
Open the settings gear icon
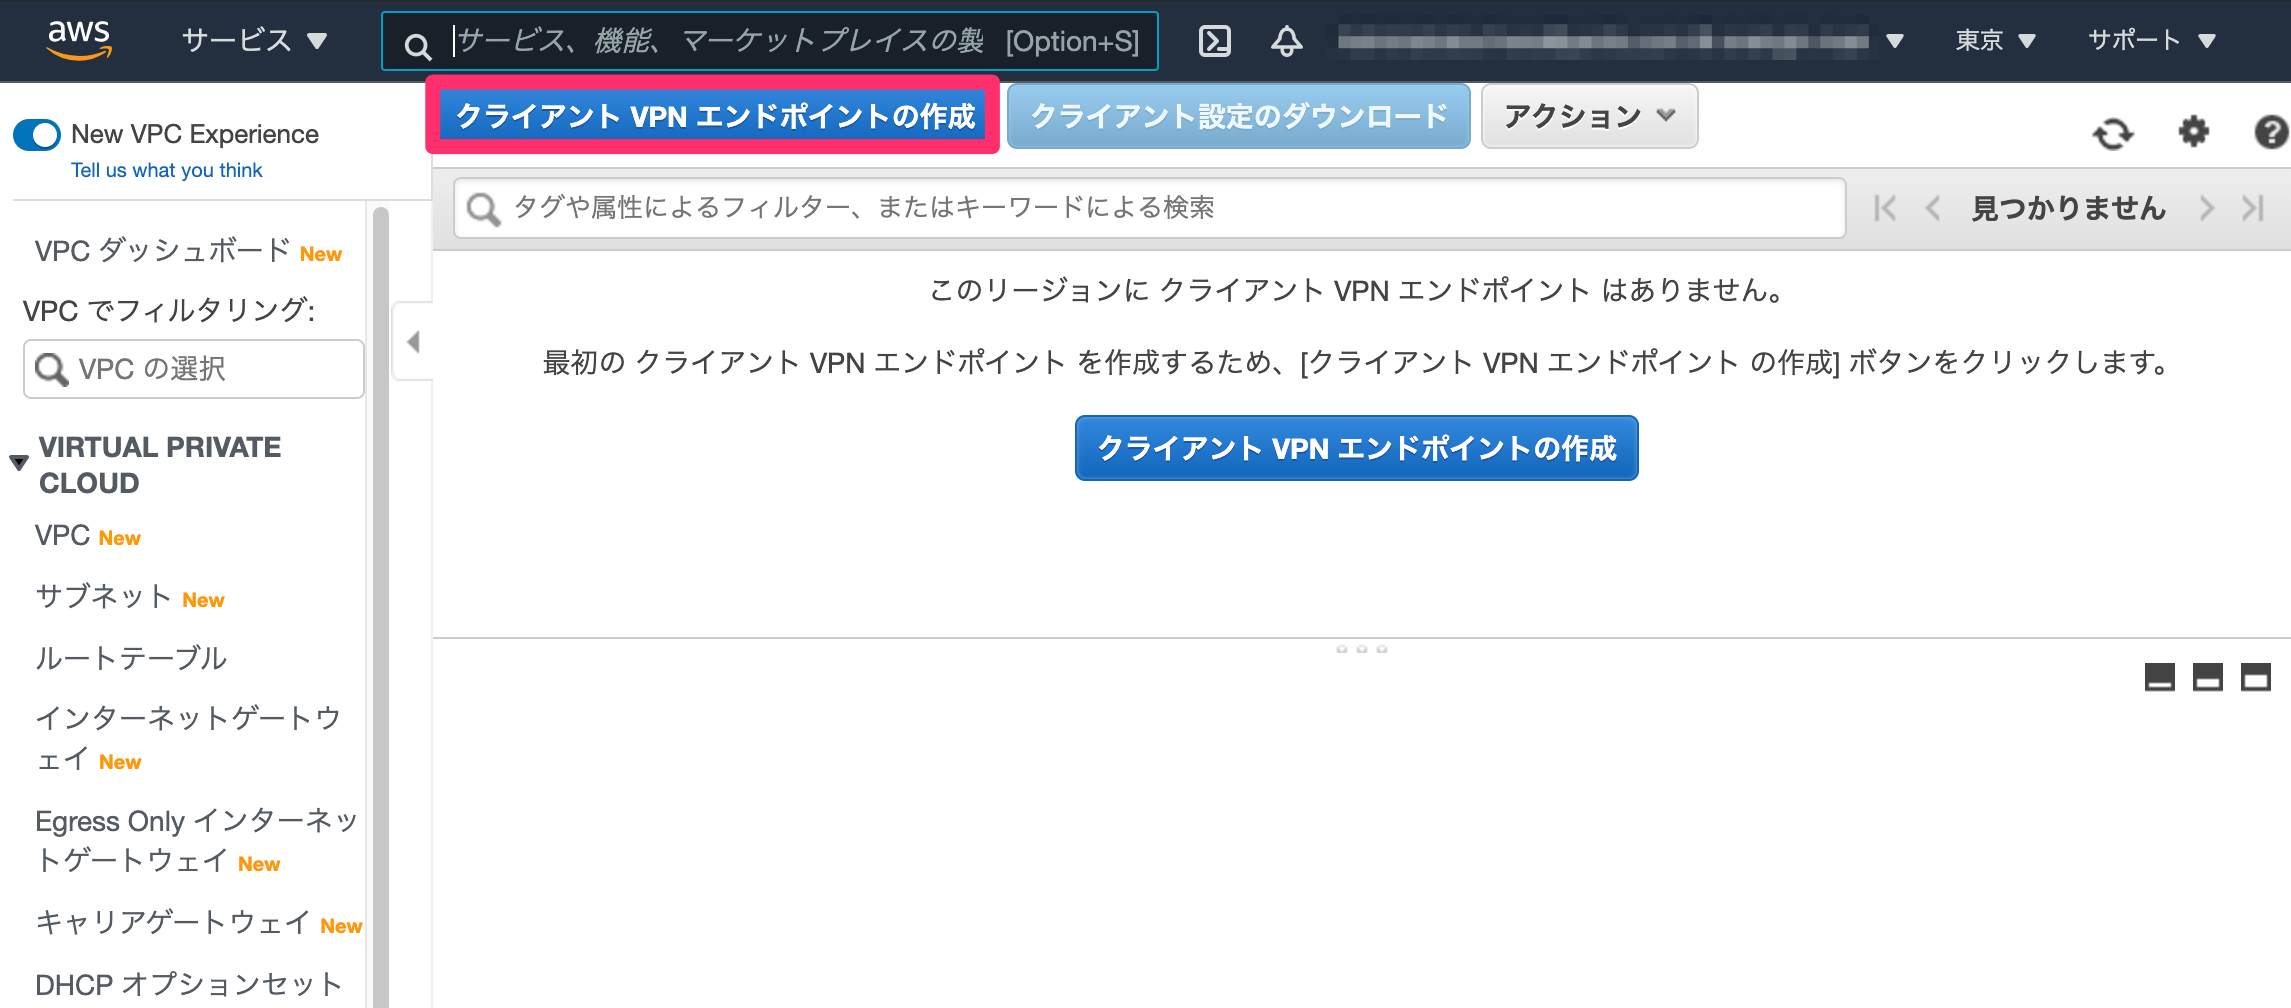(x=2194, y=131)
